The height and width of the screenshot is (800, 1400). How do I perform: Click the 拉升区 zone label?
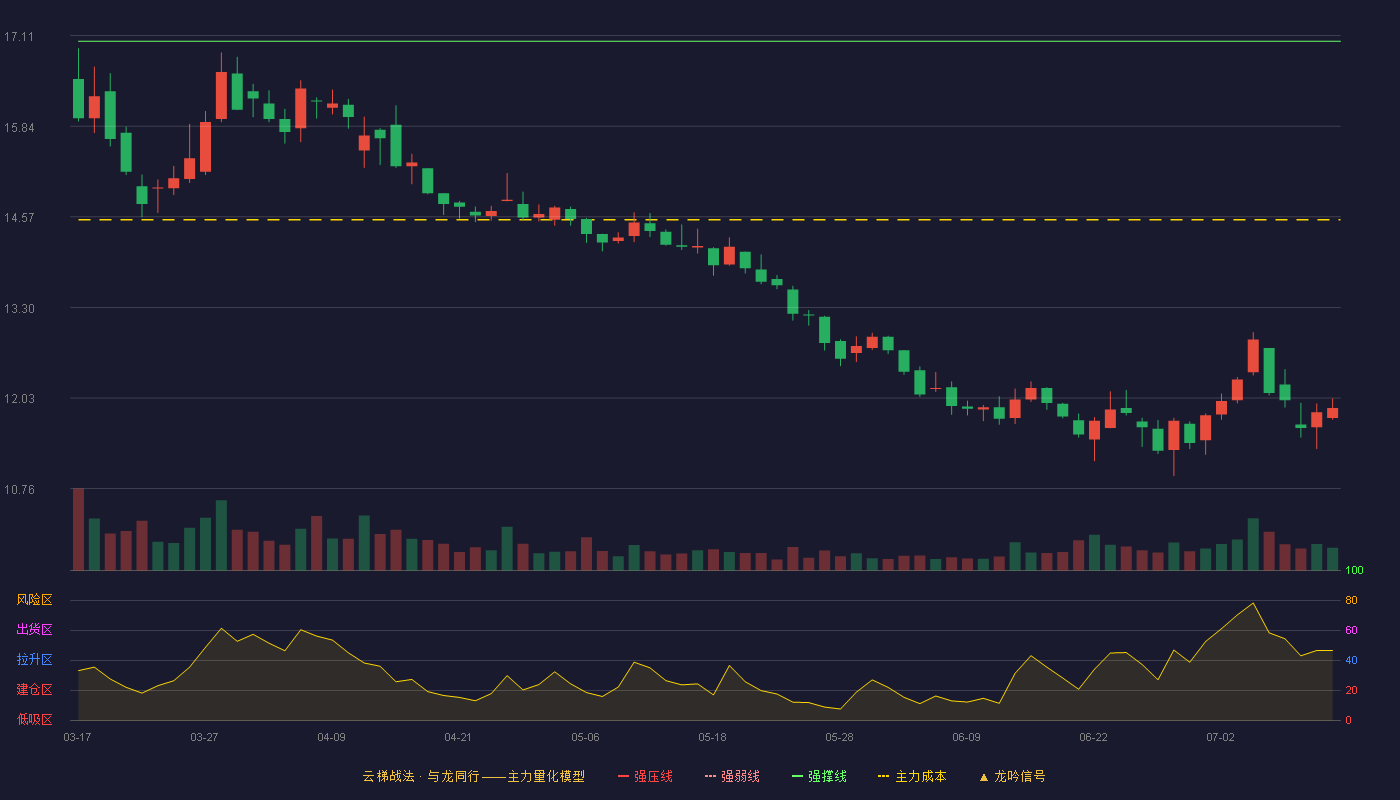[34, 660]
